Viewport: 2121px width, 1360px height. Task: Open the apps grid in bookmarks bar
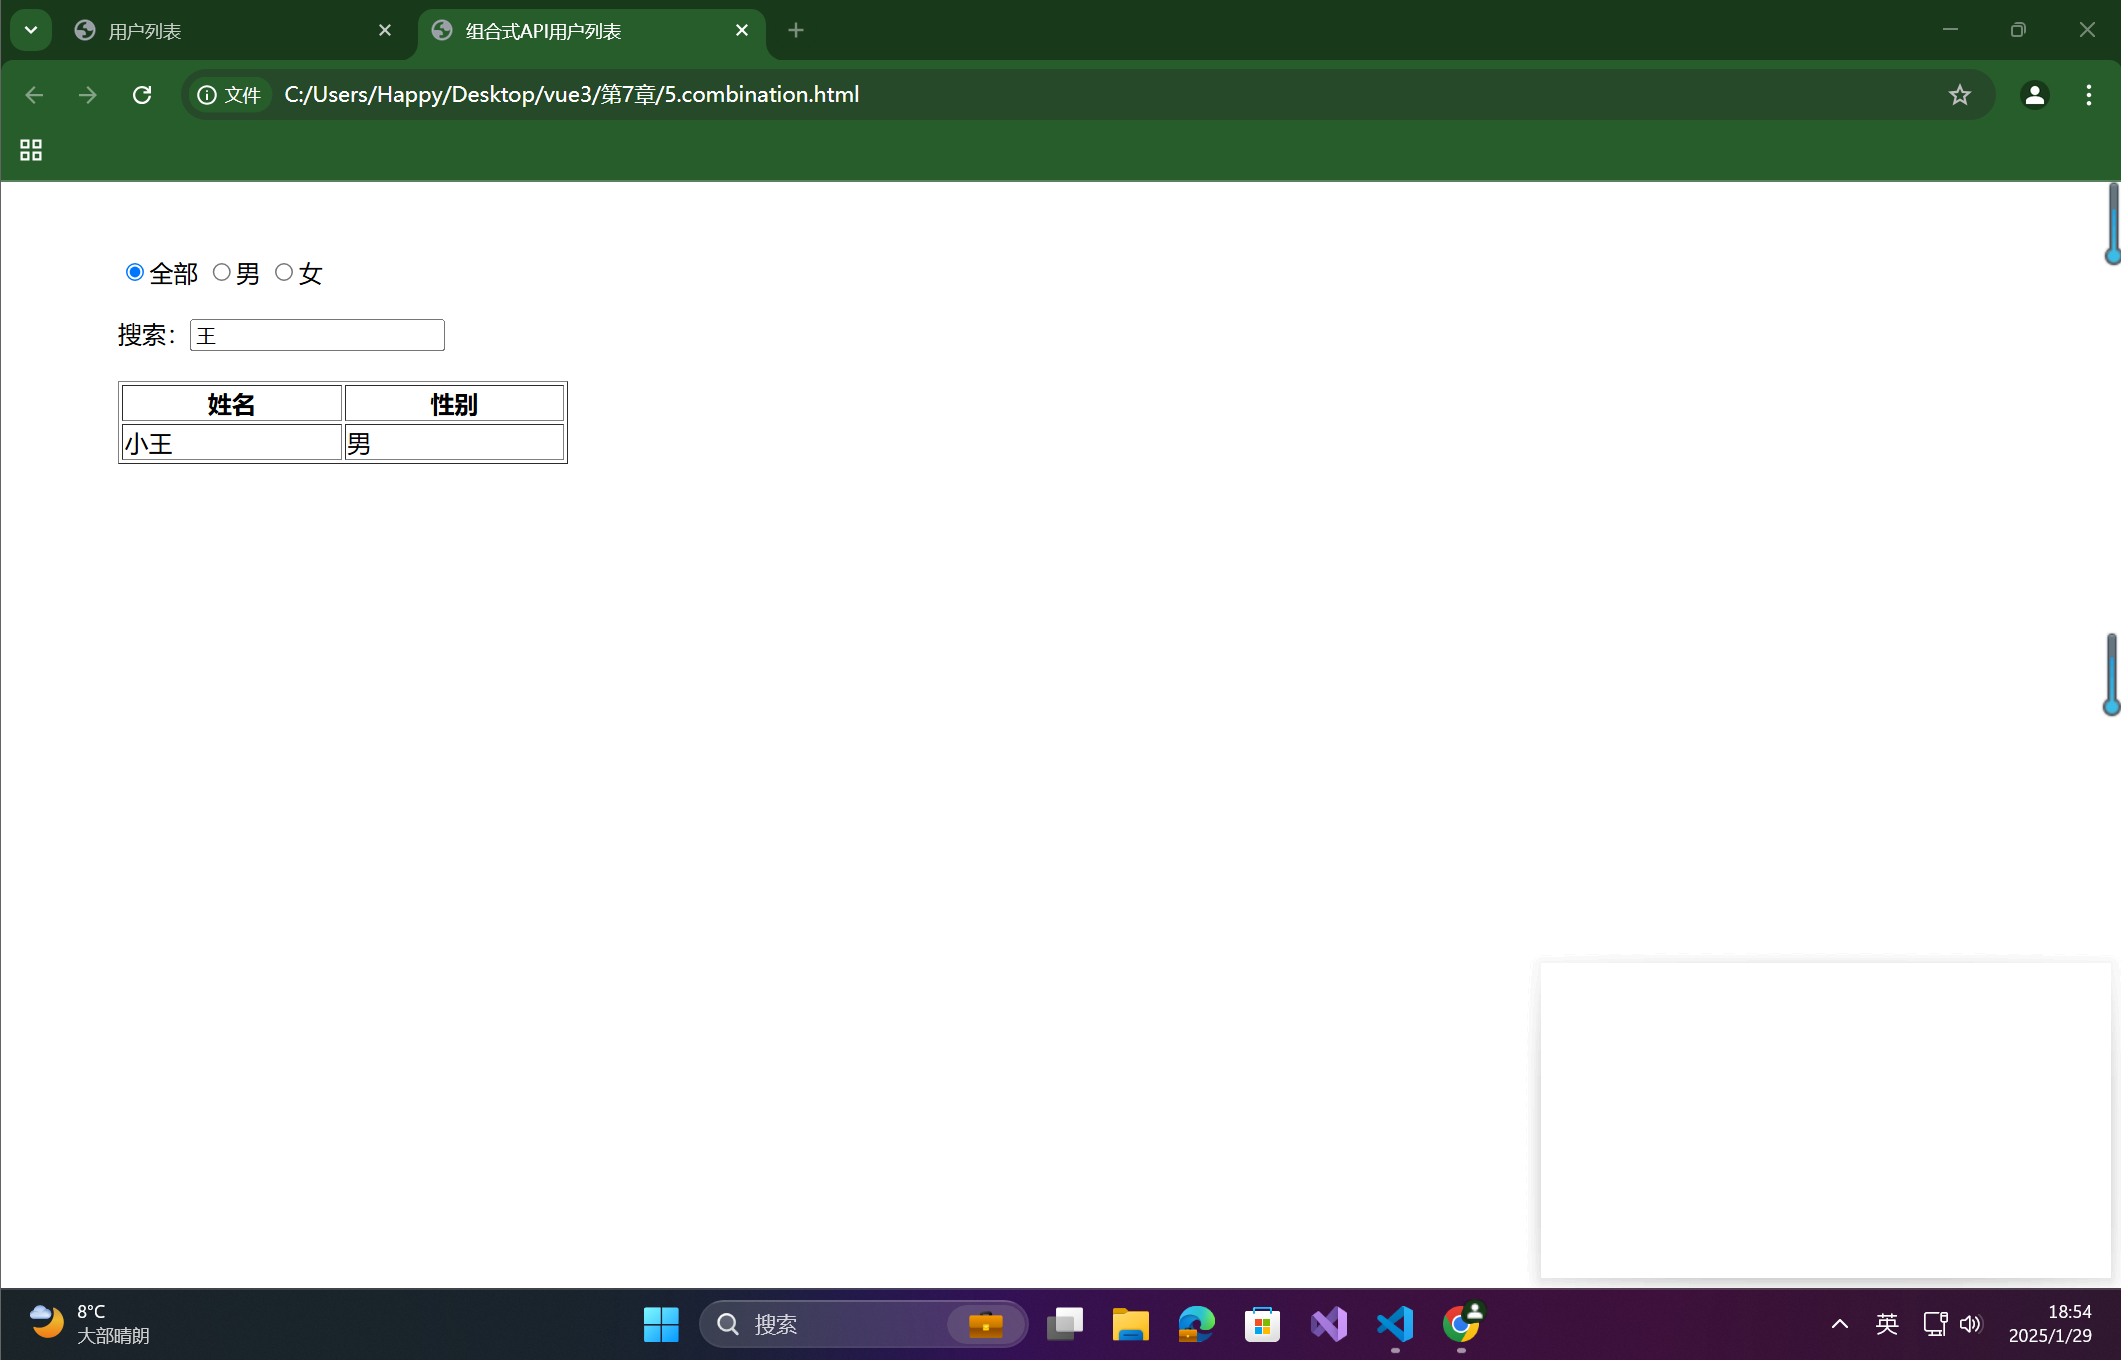(x=31, y=150)
